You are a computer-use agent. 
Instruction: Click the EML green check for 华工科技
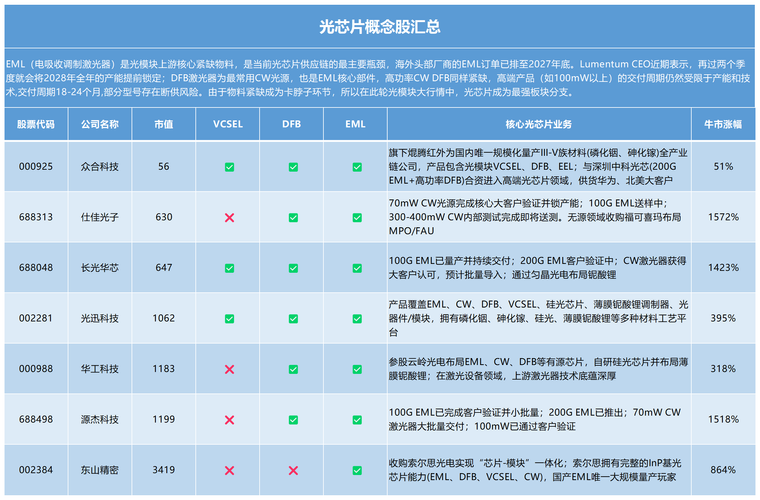pos(357,369)
